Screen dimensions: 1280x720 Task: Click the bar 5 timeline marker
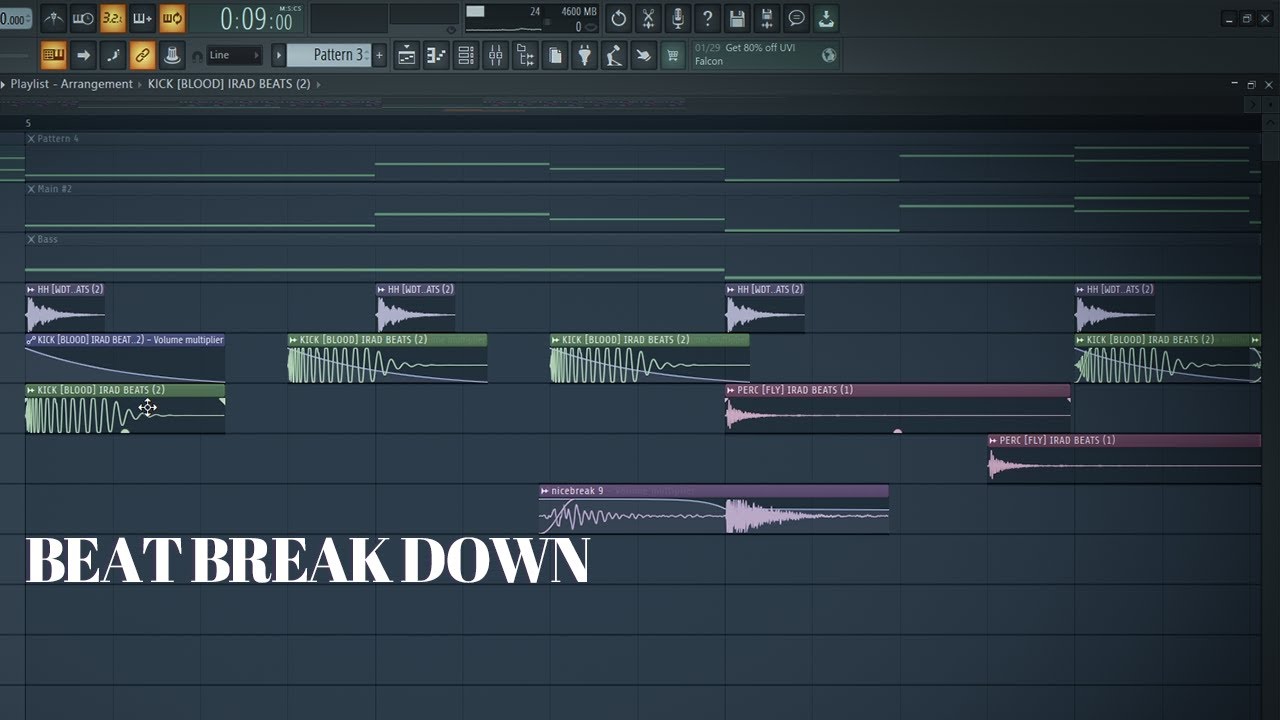pyautogui.click(x=28, y=123)
